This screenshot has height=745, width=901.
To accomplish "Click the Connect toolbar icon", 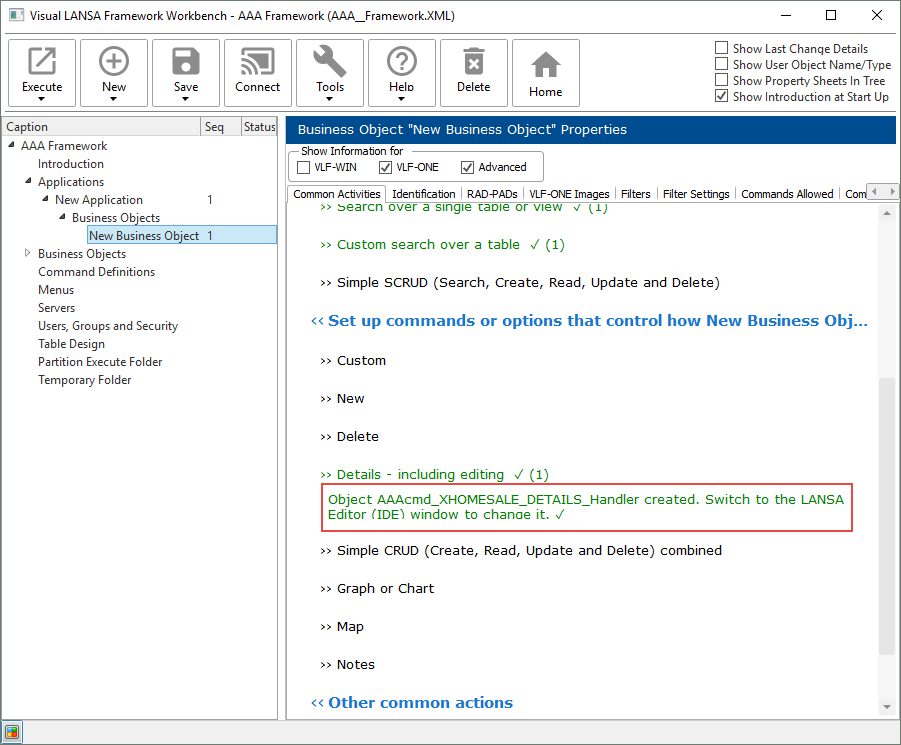I will point(258,64).
